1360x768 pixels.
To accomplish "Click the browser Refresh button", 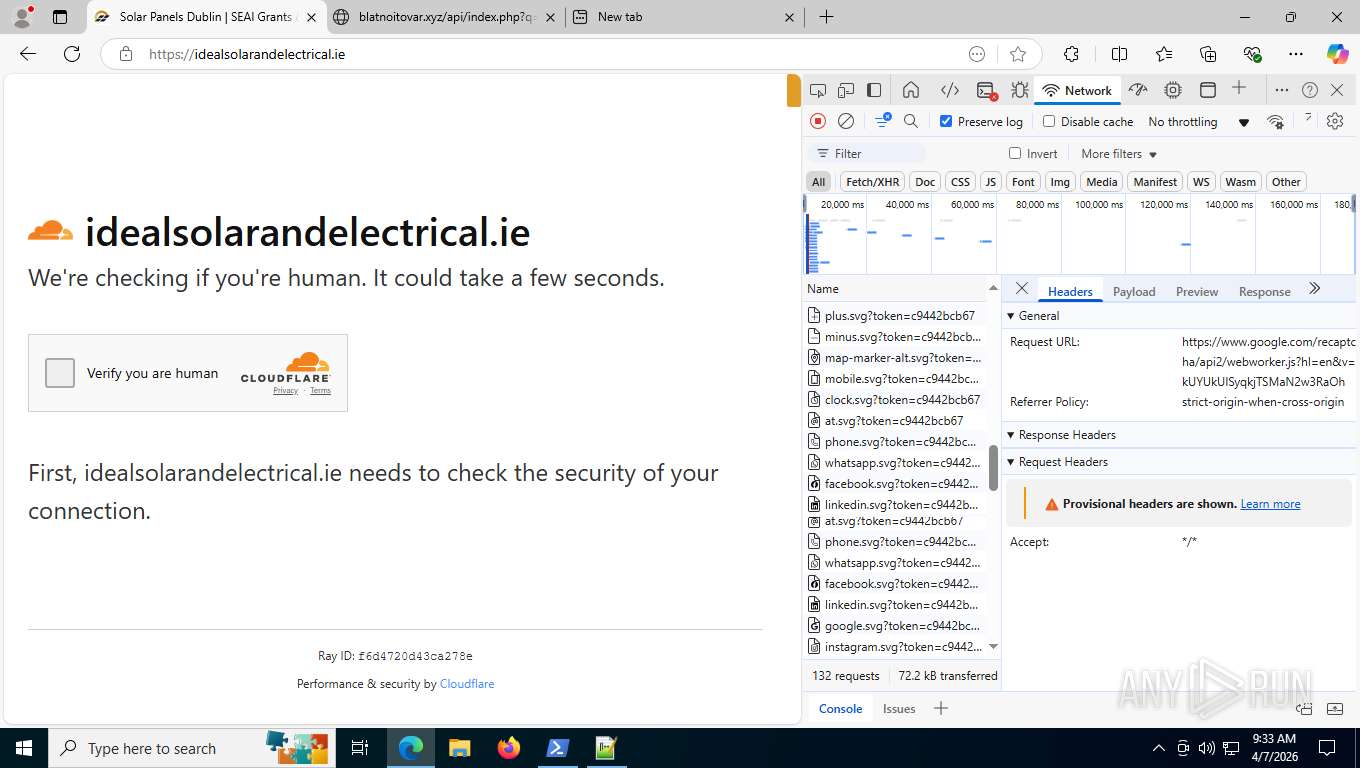I will [72, 54].
